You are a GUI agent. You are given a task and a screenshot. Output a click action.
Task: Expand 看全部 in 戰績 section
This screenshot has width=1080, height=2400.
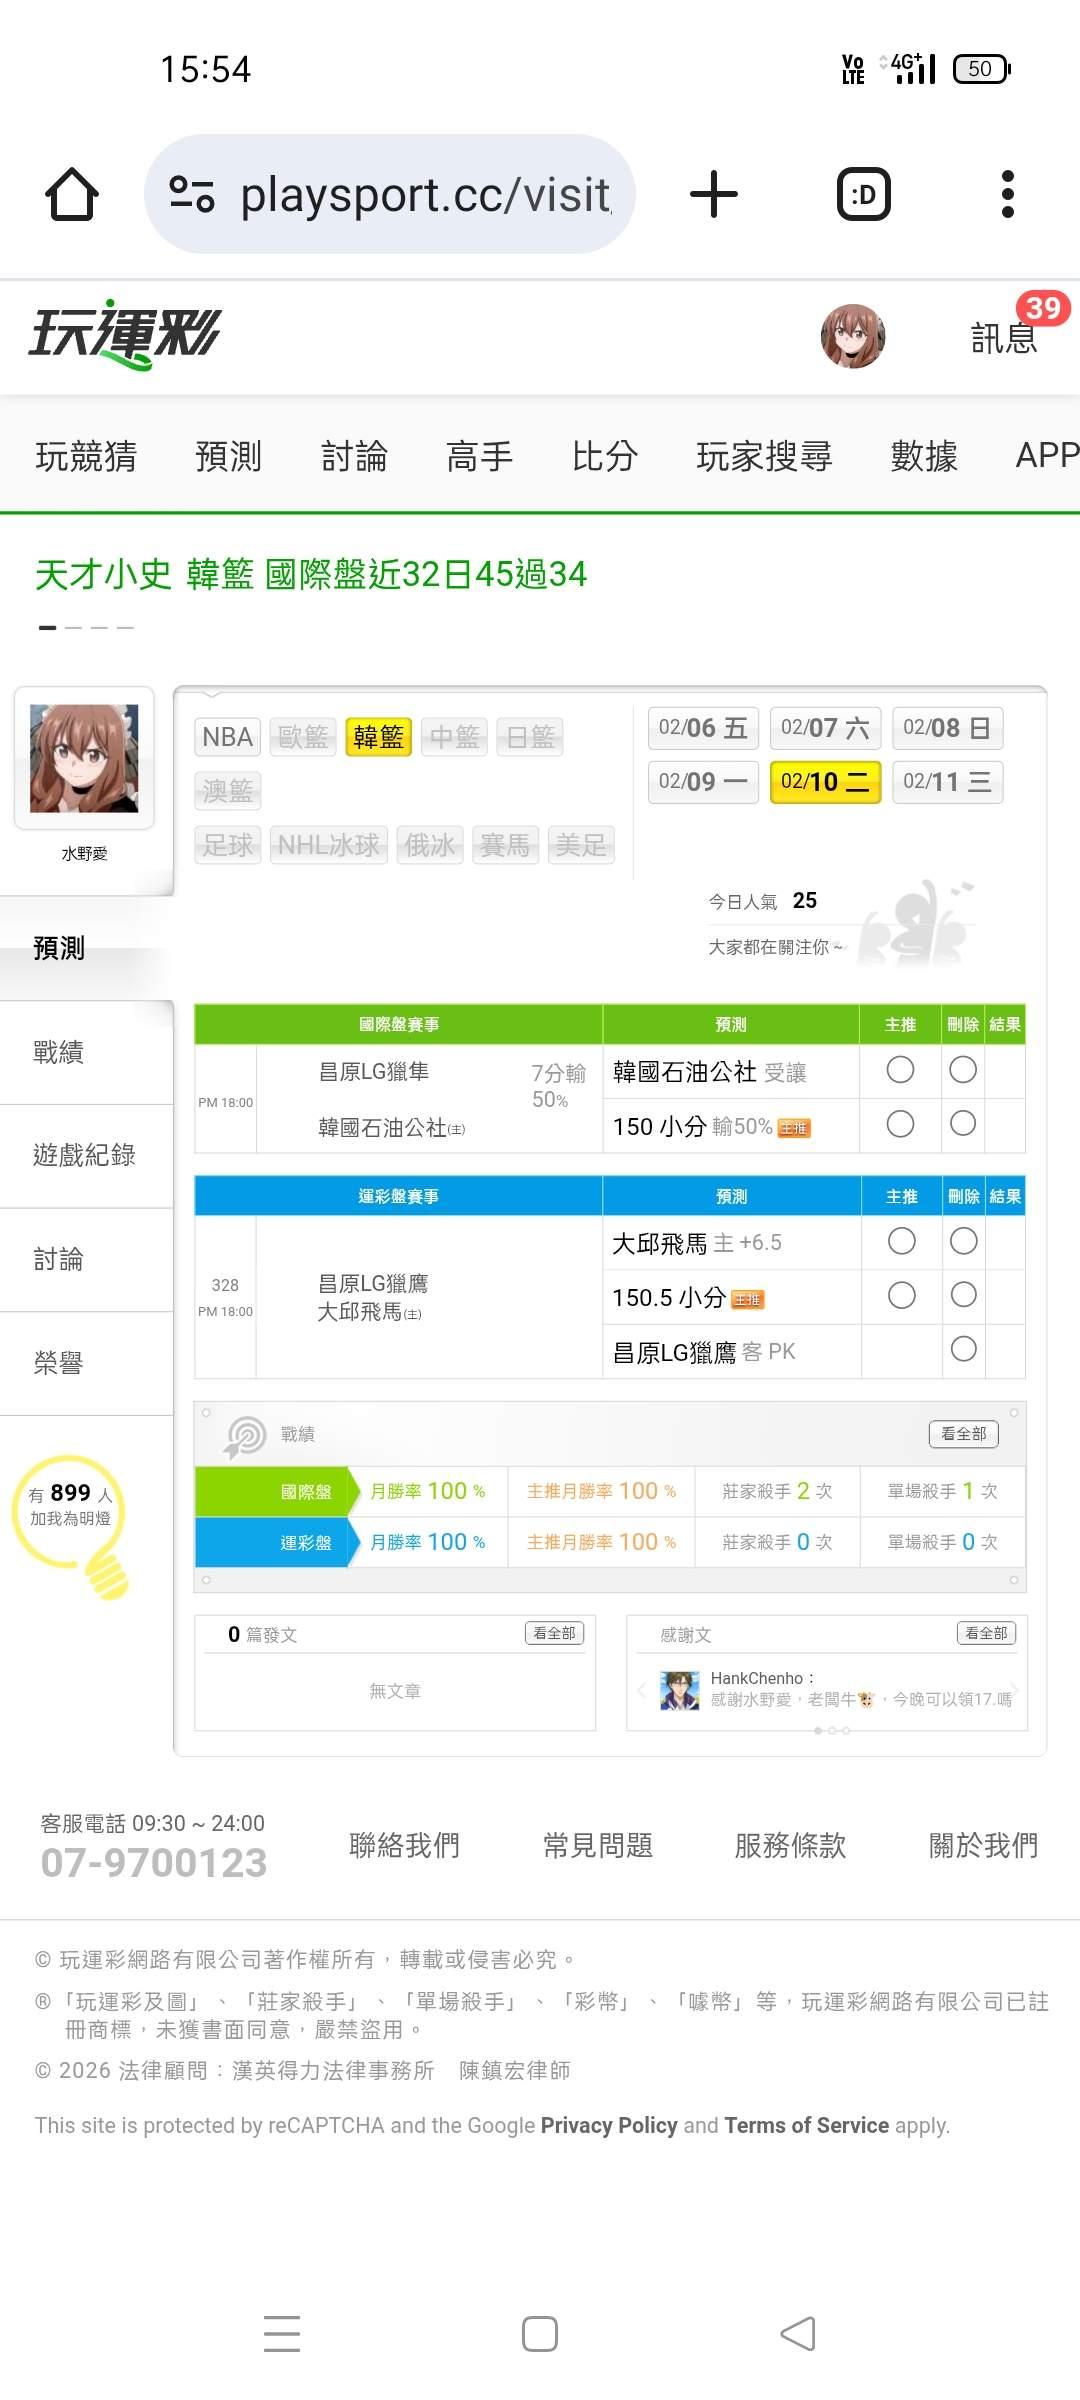click(963, 1434)
